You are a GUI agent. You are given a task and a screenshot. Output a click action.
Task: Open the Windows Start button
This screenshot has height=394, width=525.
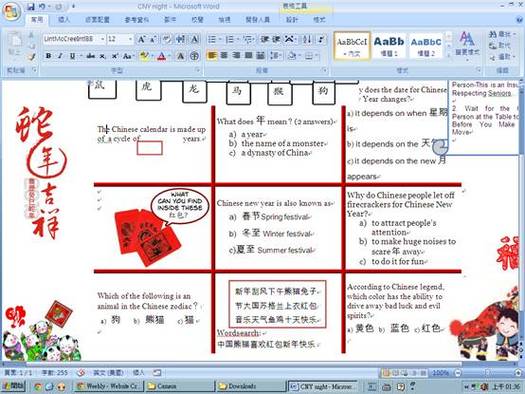coord(14,386)
